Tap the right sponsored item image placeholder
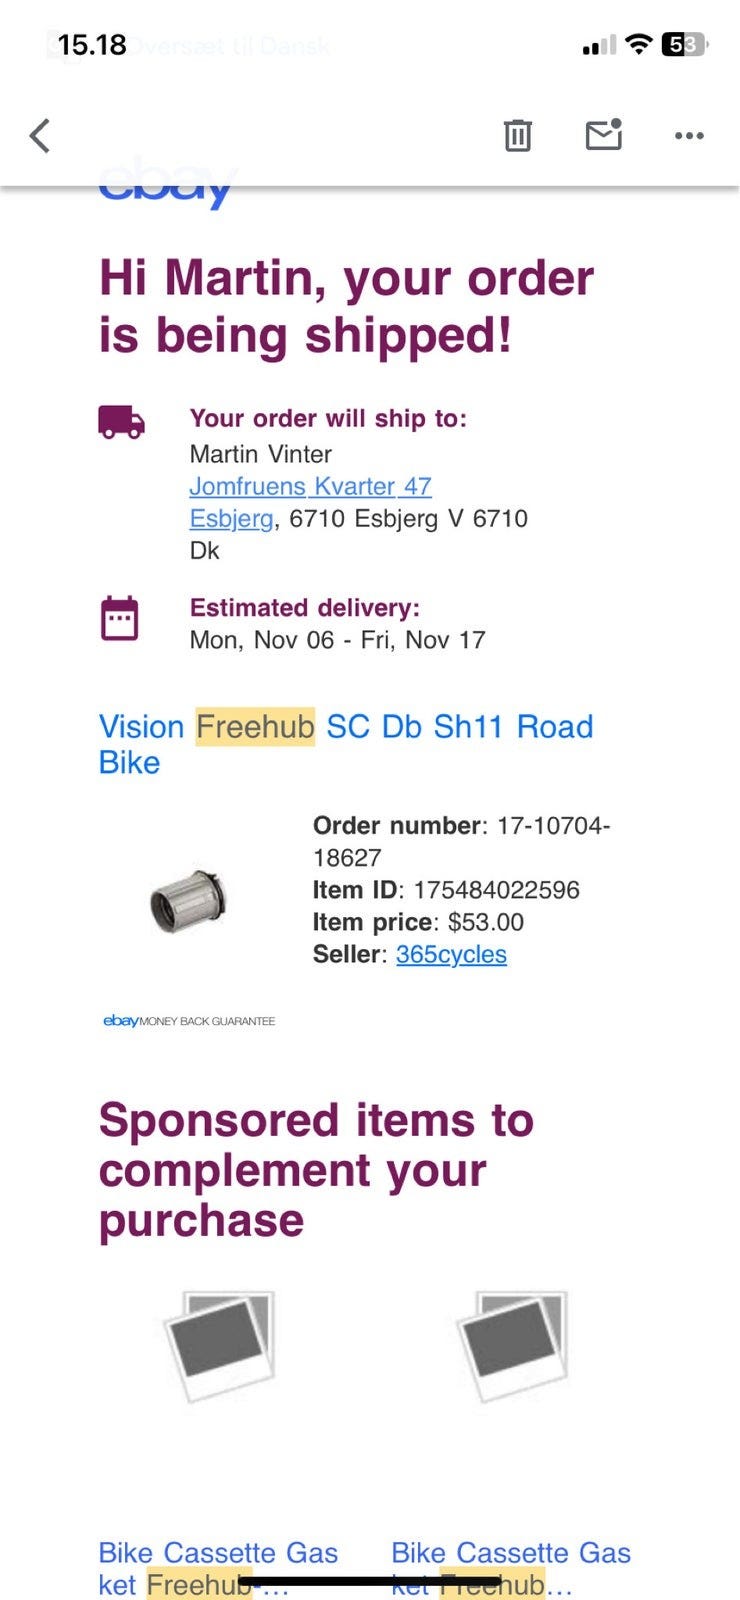Image resolution: width=740 pixels, height=1600 pixels. (512, 1345)
